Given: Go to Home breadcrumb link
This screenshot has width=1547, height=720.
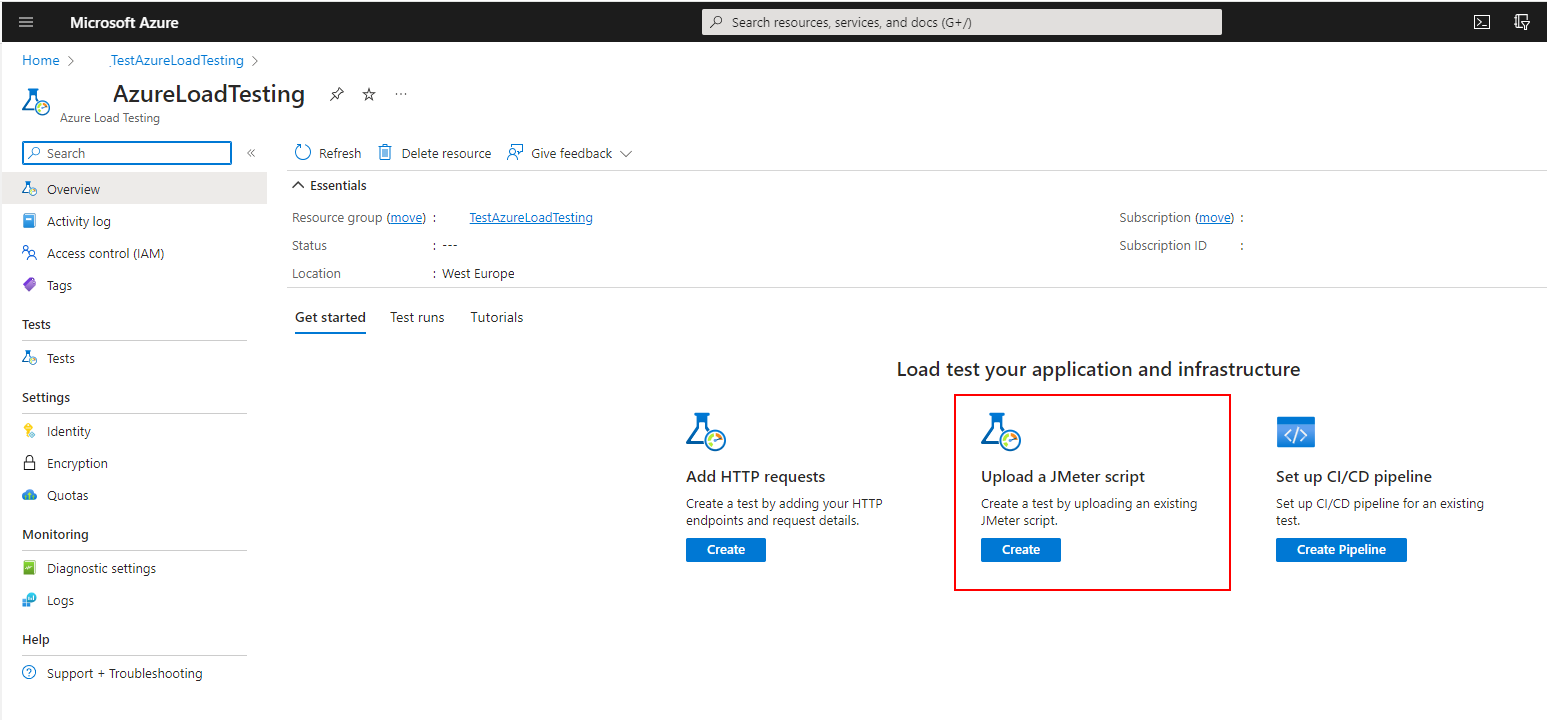Looking at the screenshot, I should [x=41, y=60].
